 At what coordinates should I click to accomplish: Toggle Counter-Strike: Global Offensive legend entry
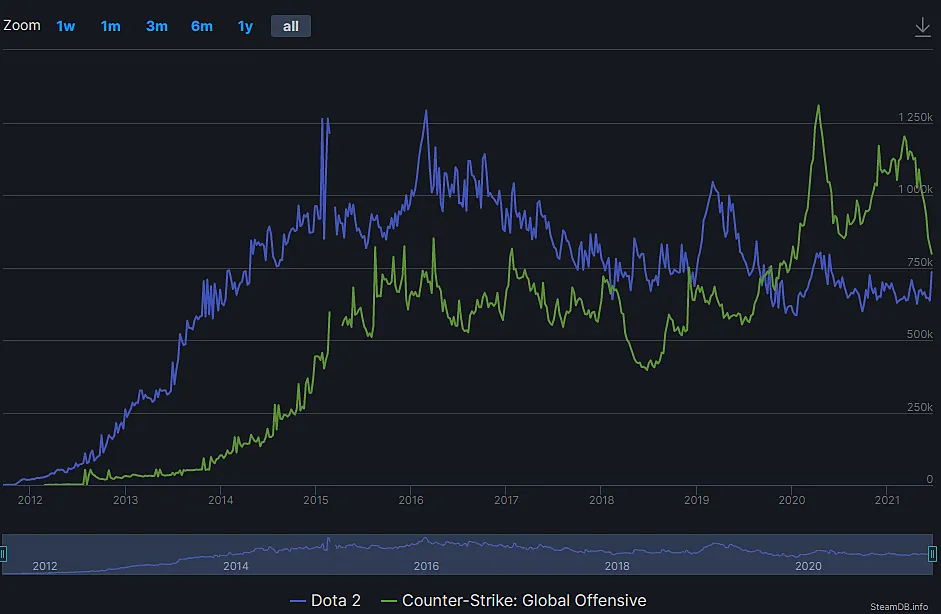click(x=514, y=600)
